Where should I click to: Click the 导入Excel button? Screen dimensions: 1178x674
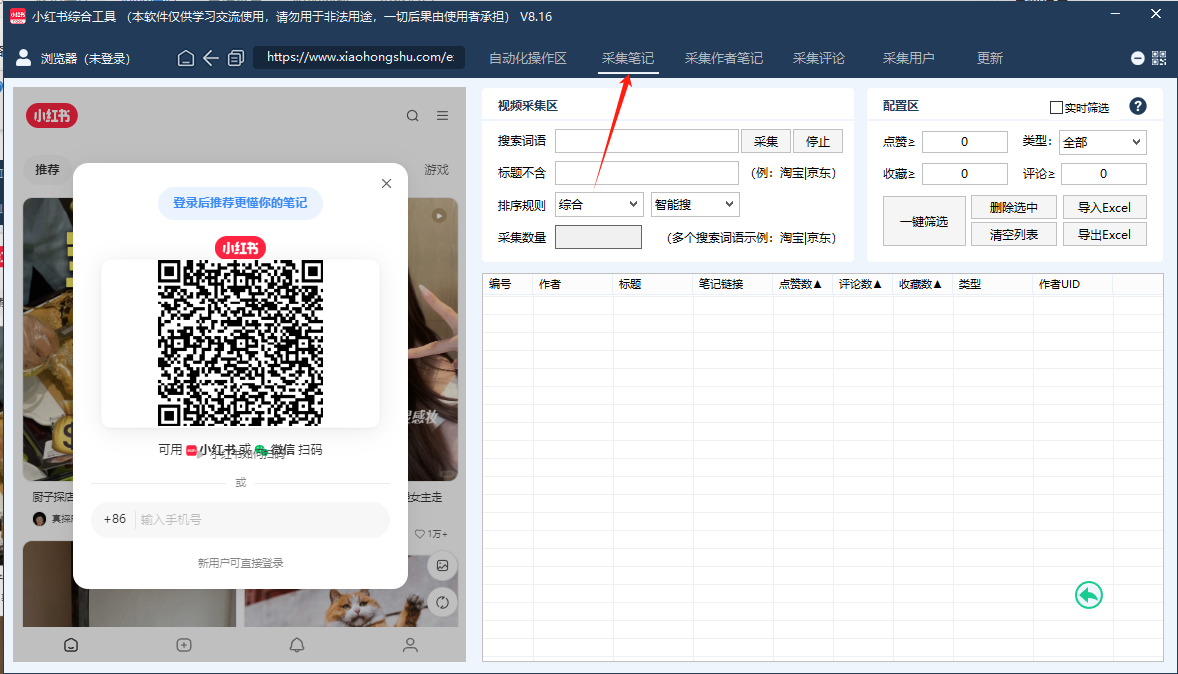point(1104,207)
